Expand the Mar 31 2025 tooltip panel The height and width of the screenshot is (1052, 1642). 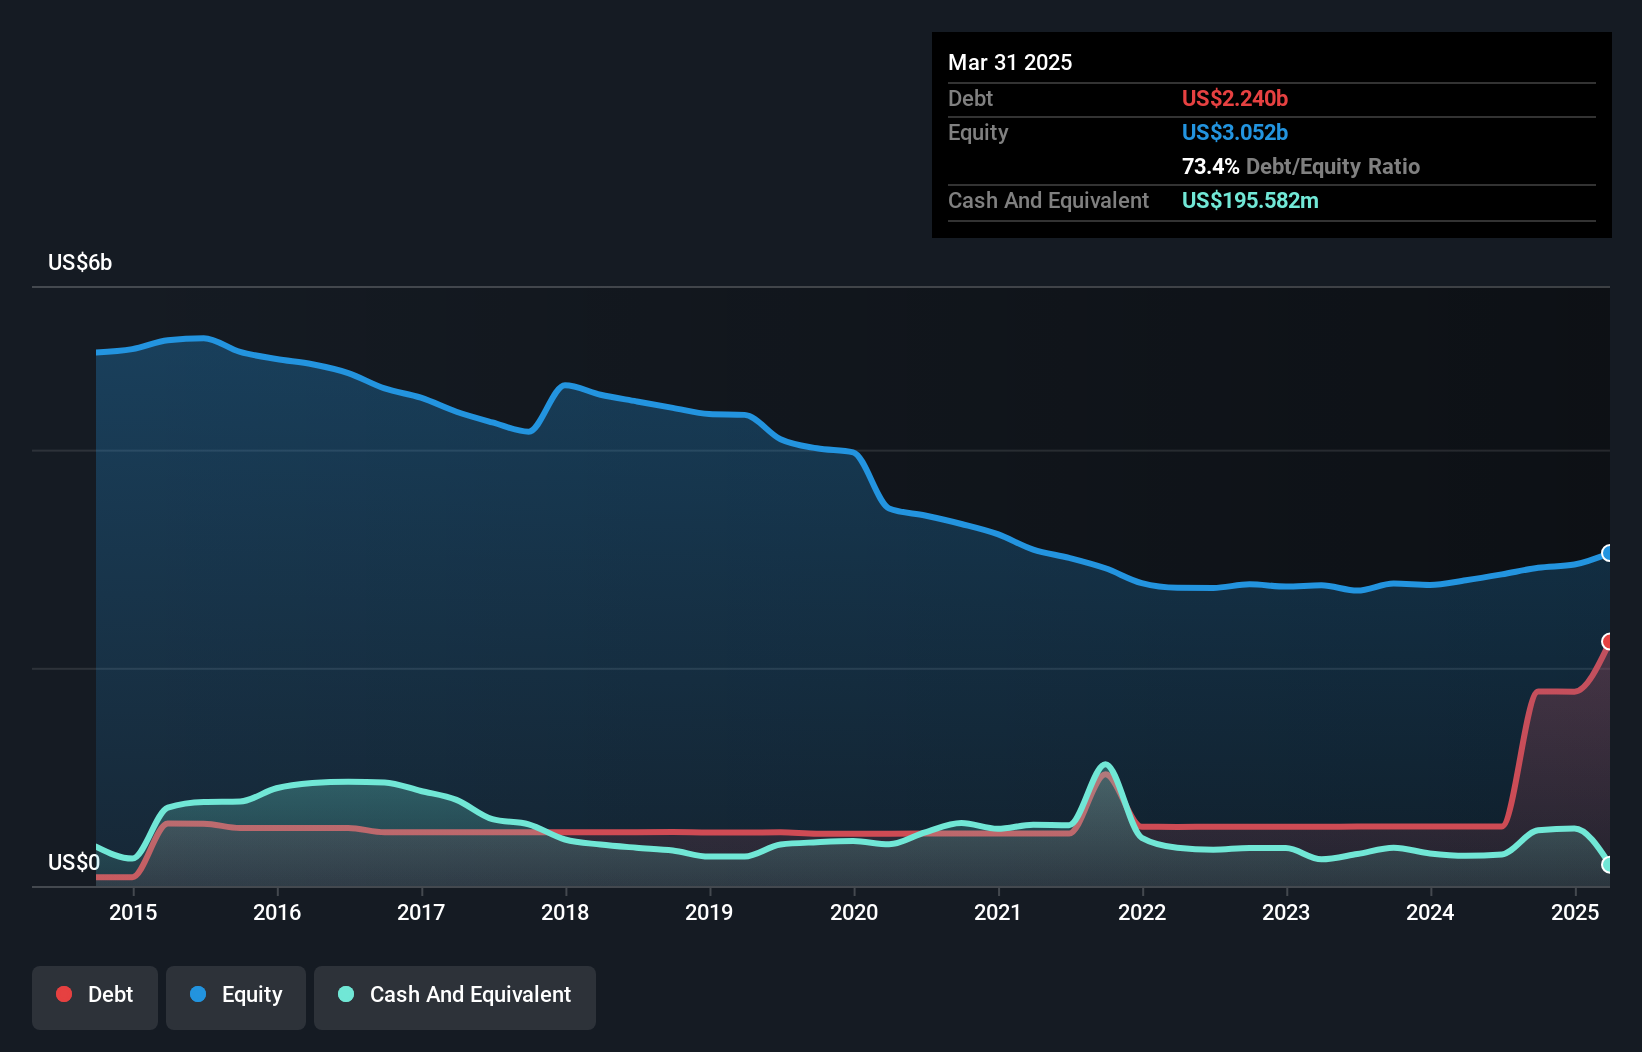[1009, 62]
